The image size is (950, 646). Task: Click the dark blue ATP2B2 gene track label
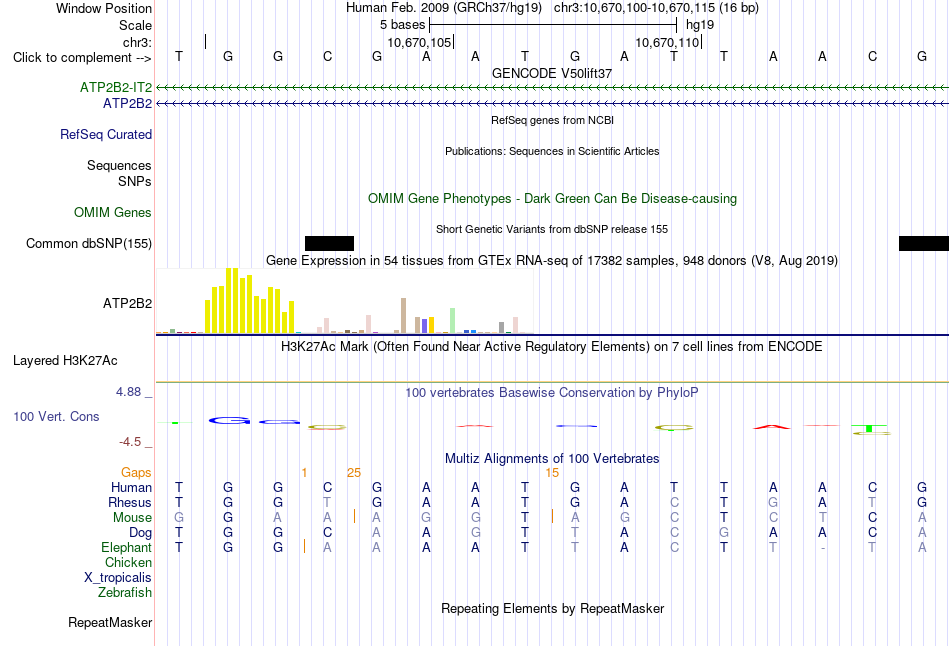click(127, 104)
